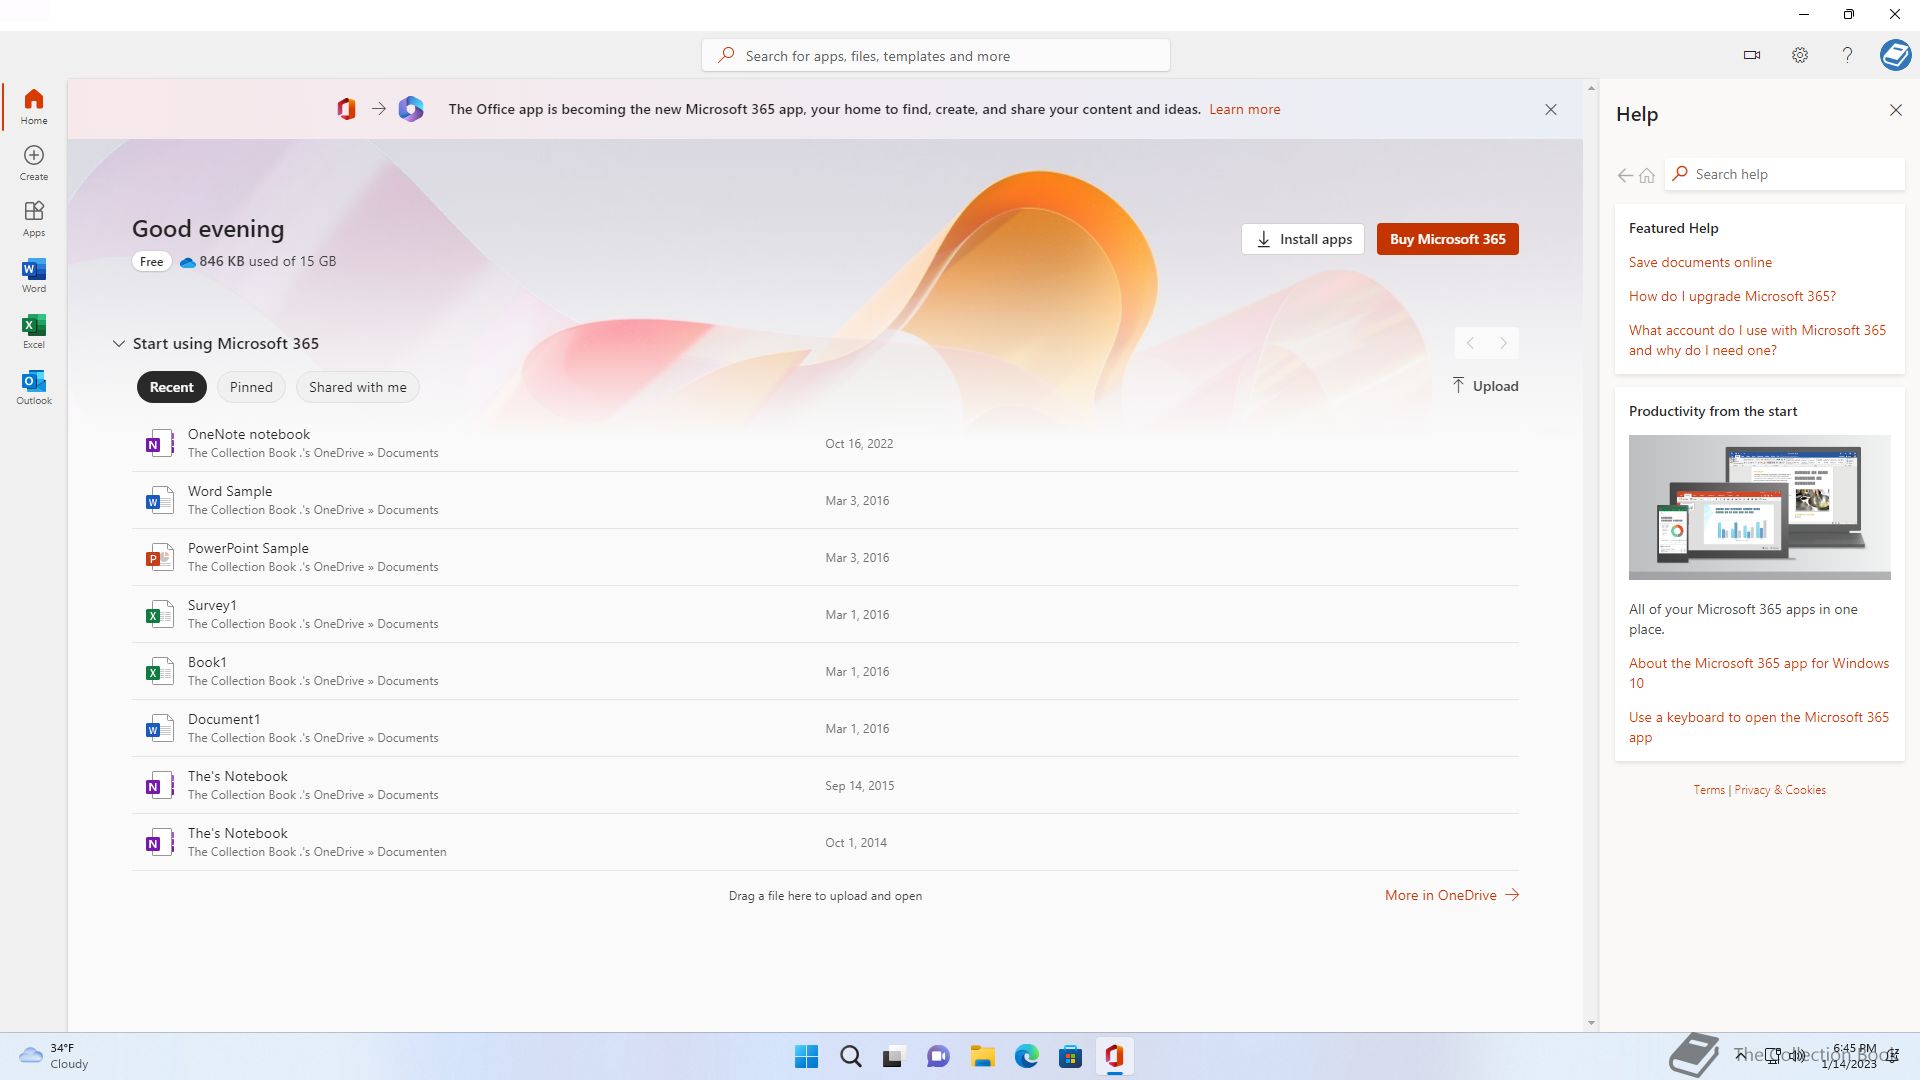Viewport: 1920px width, 1080px height.
Task: Click the PowerPoint Sample file icon
Action: [x=158, y=557]
